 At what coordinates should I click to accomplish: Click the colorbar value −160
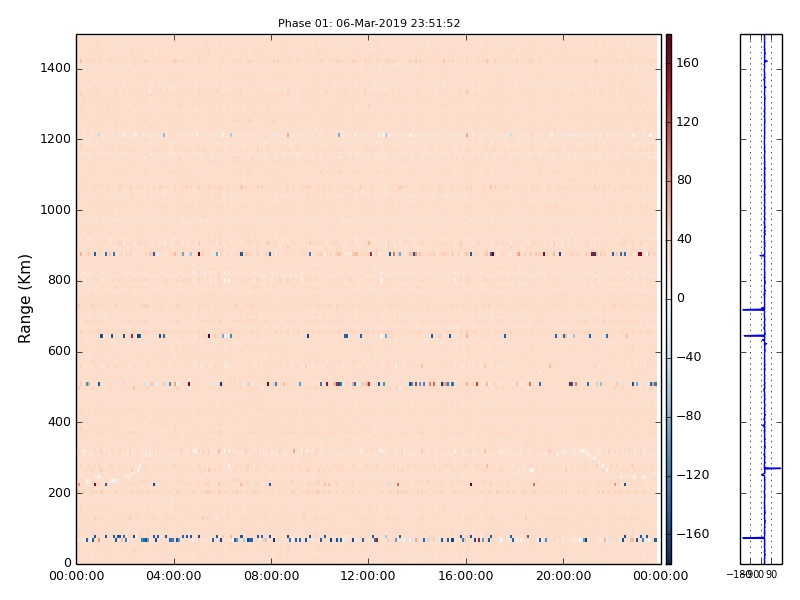[x=693, y=534]
